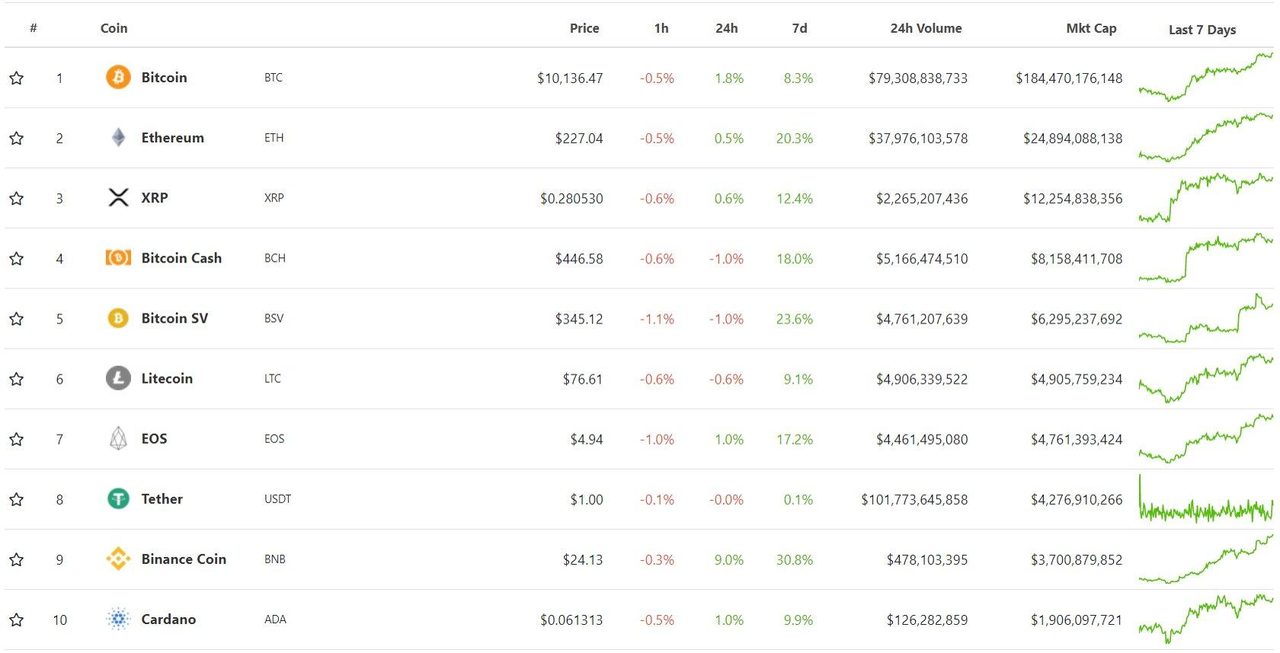Click the Bitcoin orange logo icon
Image resolution: width=1280 pixels, height=653 pixels.
click(x=118, y=77)
